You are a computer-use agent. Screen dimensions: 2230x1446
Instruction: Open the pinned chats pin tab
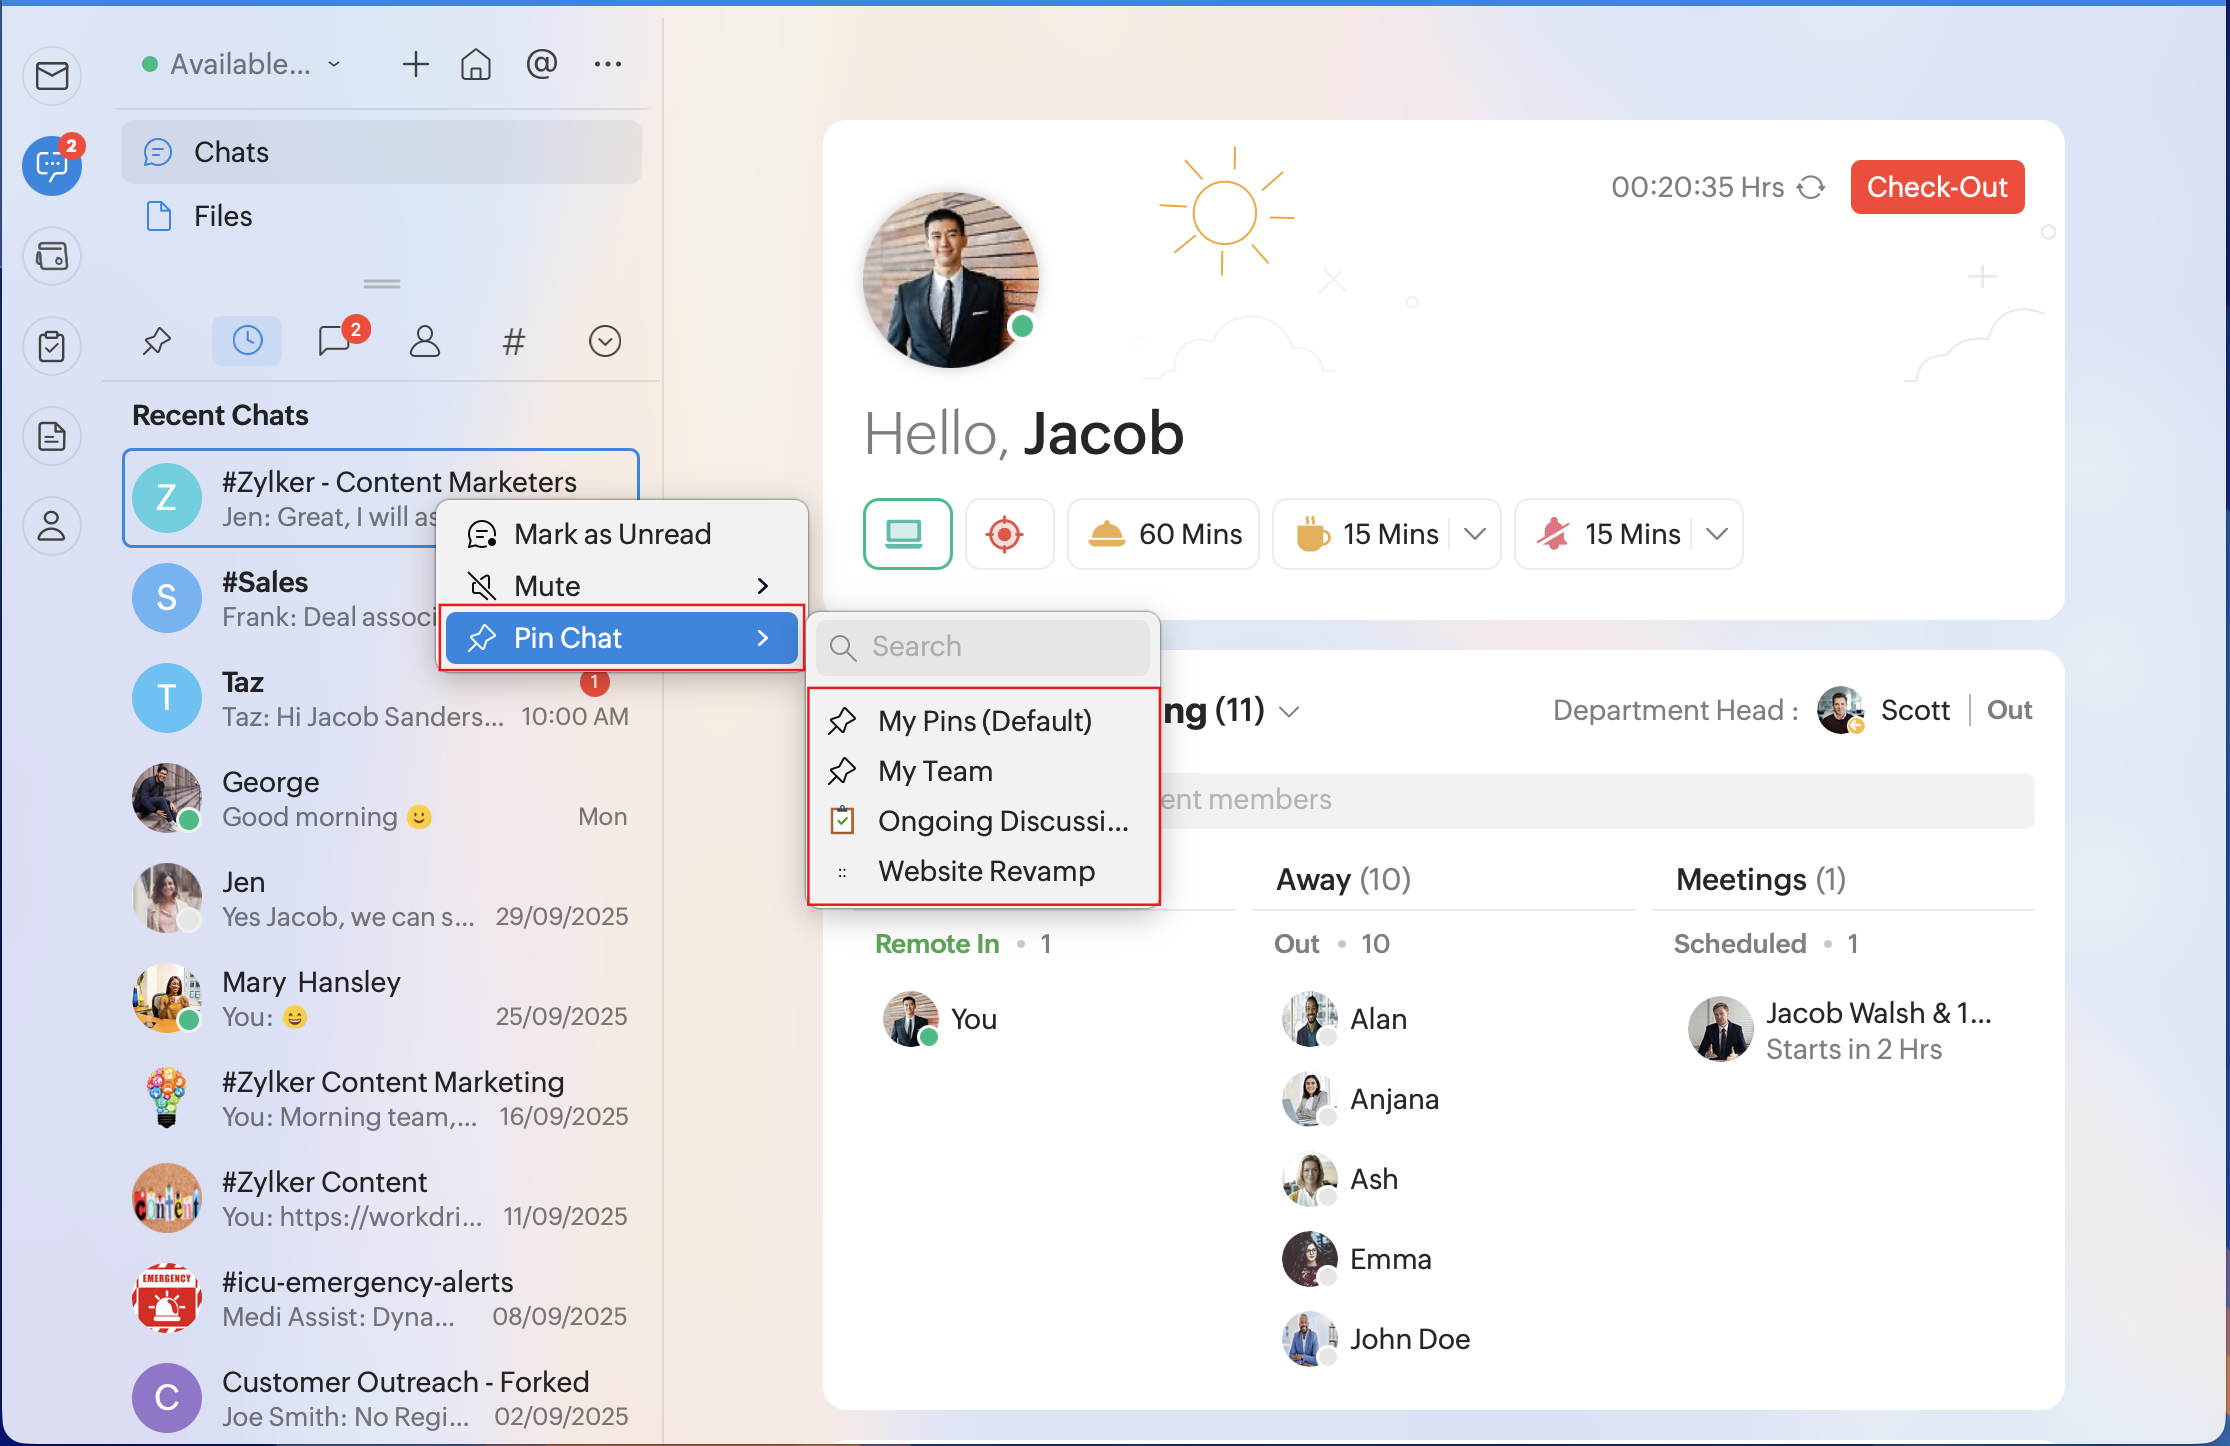click(157, 342)
